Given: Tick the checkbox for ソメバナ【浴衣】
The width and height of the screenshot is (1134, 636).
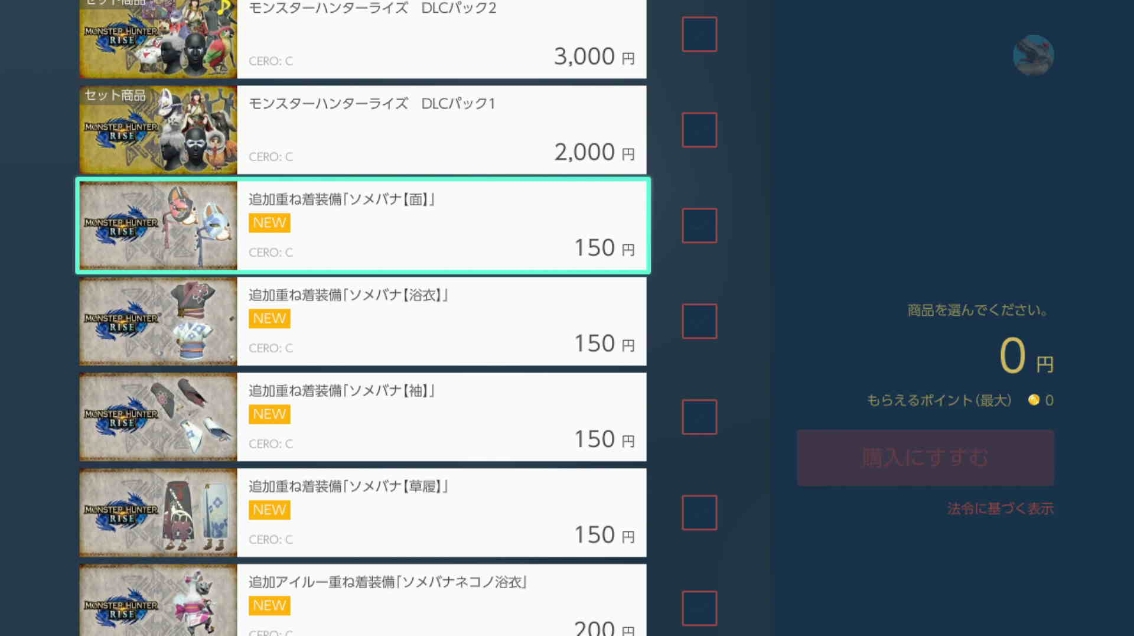Looking at the screenshot, I should pos(699,321).
